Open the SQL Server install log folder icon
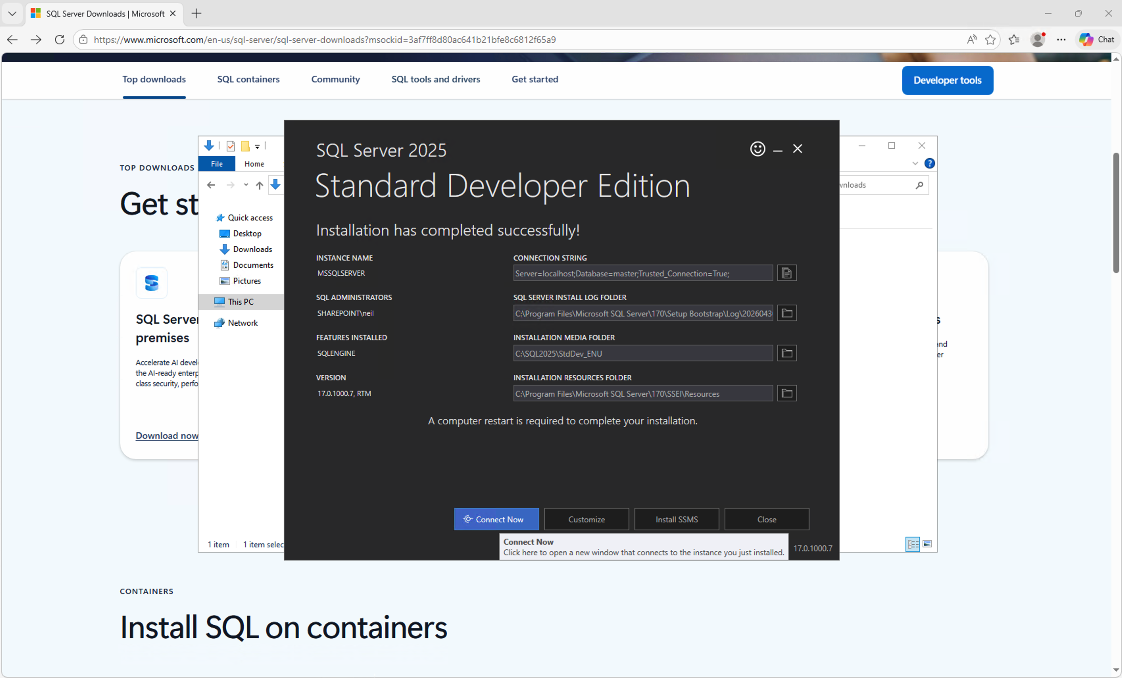 coord(787,313)
